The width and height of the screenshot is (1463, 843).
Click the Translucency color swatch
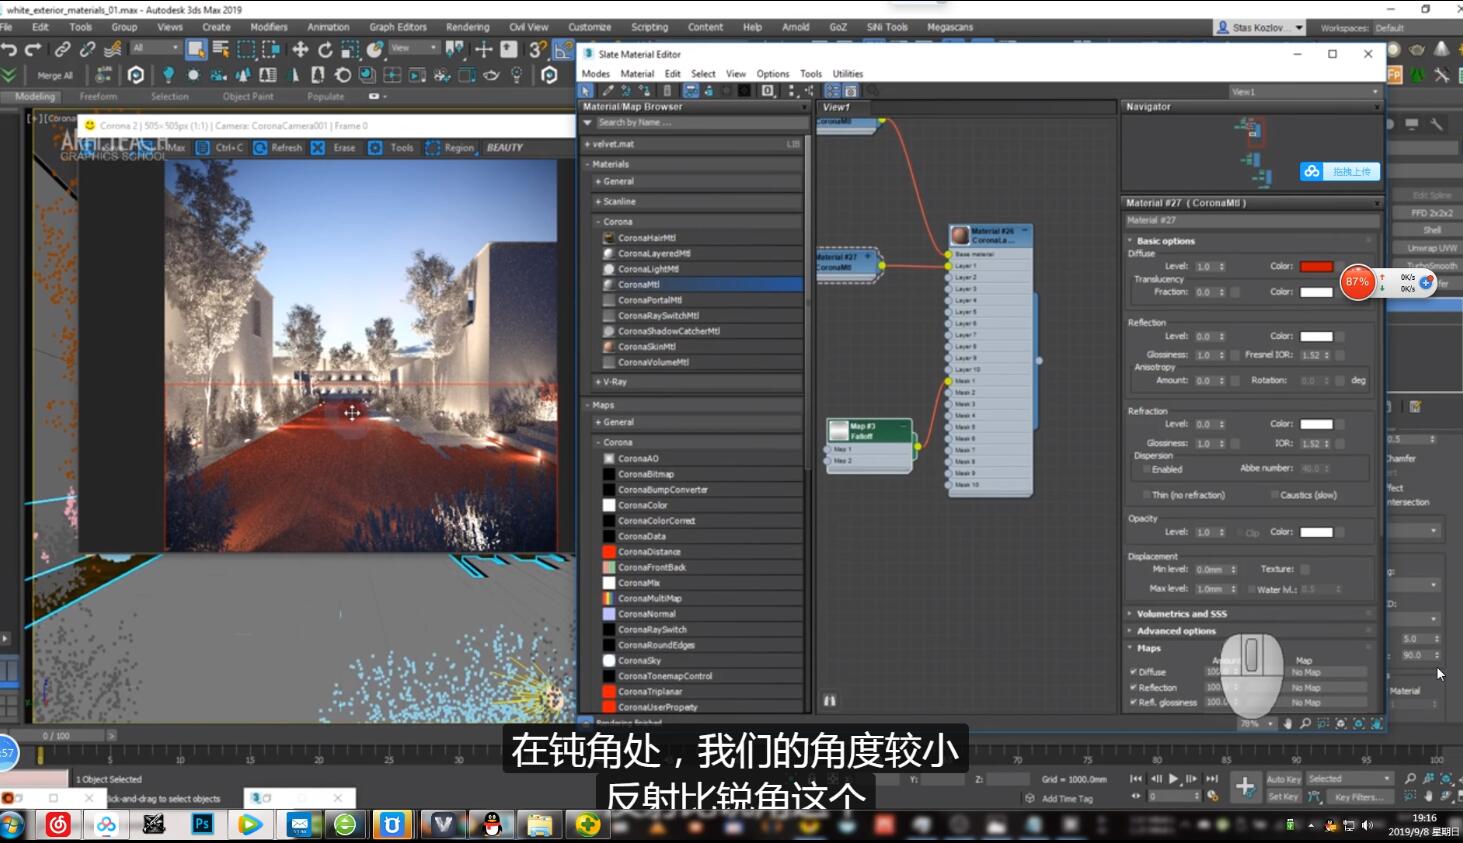coord(1316,292)
